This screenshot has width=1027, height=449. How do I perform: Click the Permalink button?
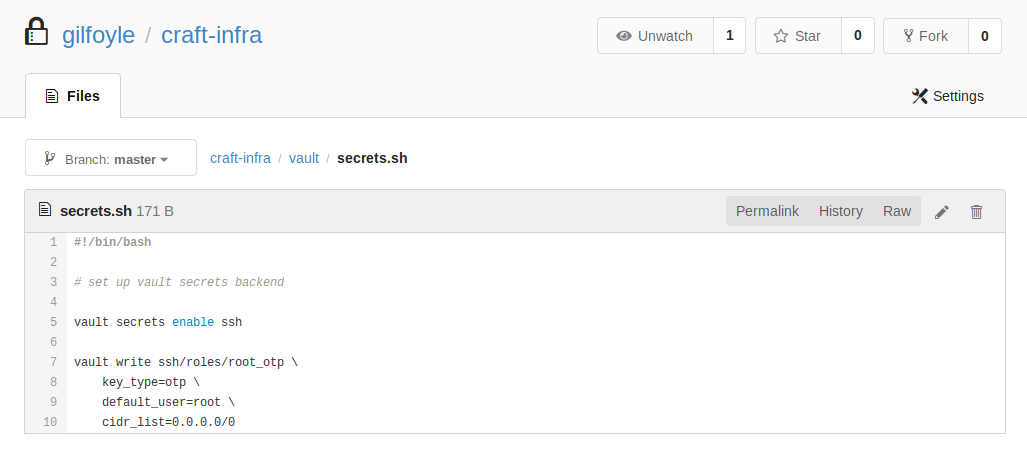[767, 211]
